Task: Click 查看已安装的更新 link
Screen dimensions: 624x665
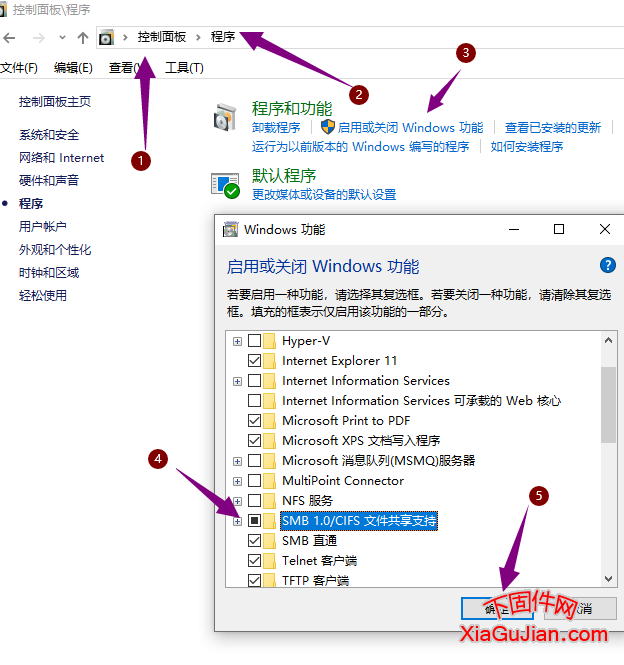Action: pos(553,128)
